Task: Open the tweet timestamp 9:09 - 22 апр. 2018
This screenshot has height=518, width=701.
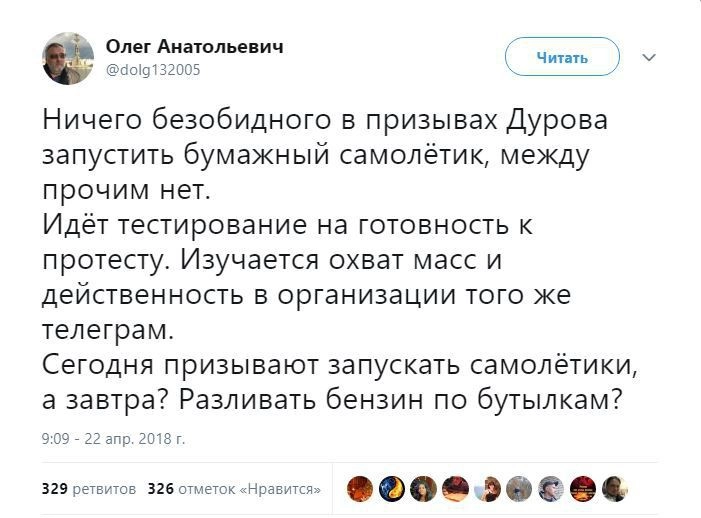Action: [113, 438]
